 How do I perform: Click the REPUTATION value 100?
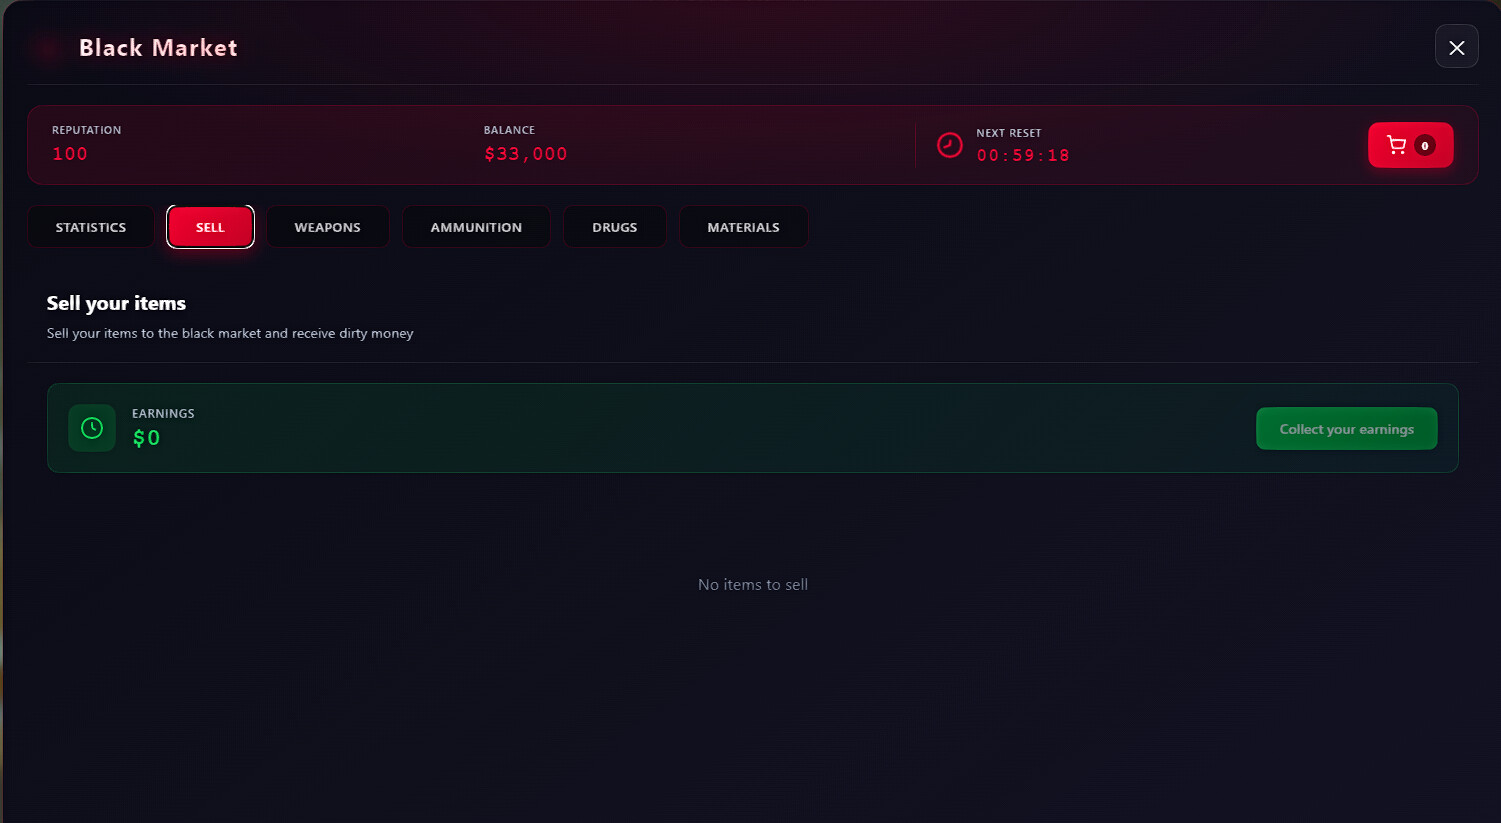coord(70,153)
